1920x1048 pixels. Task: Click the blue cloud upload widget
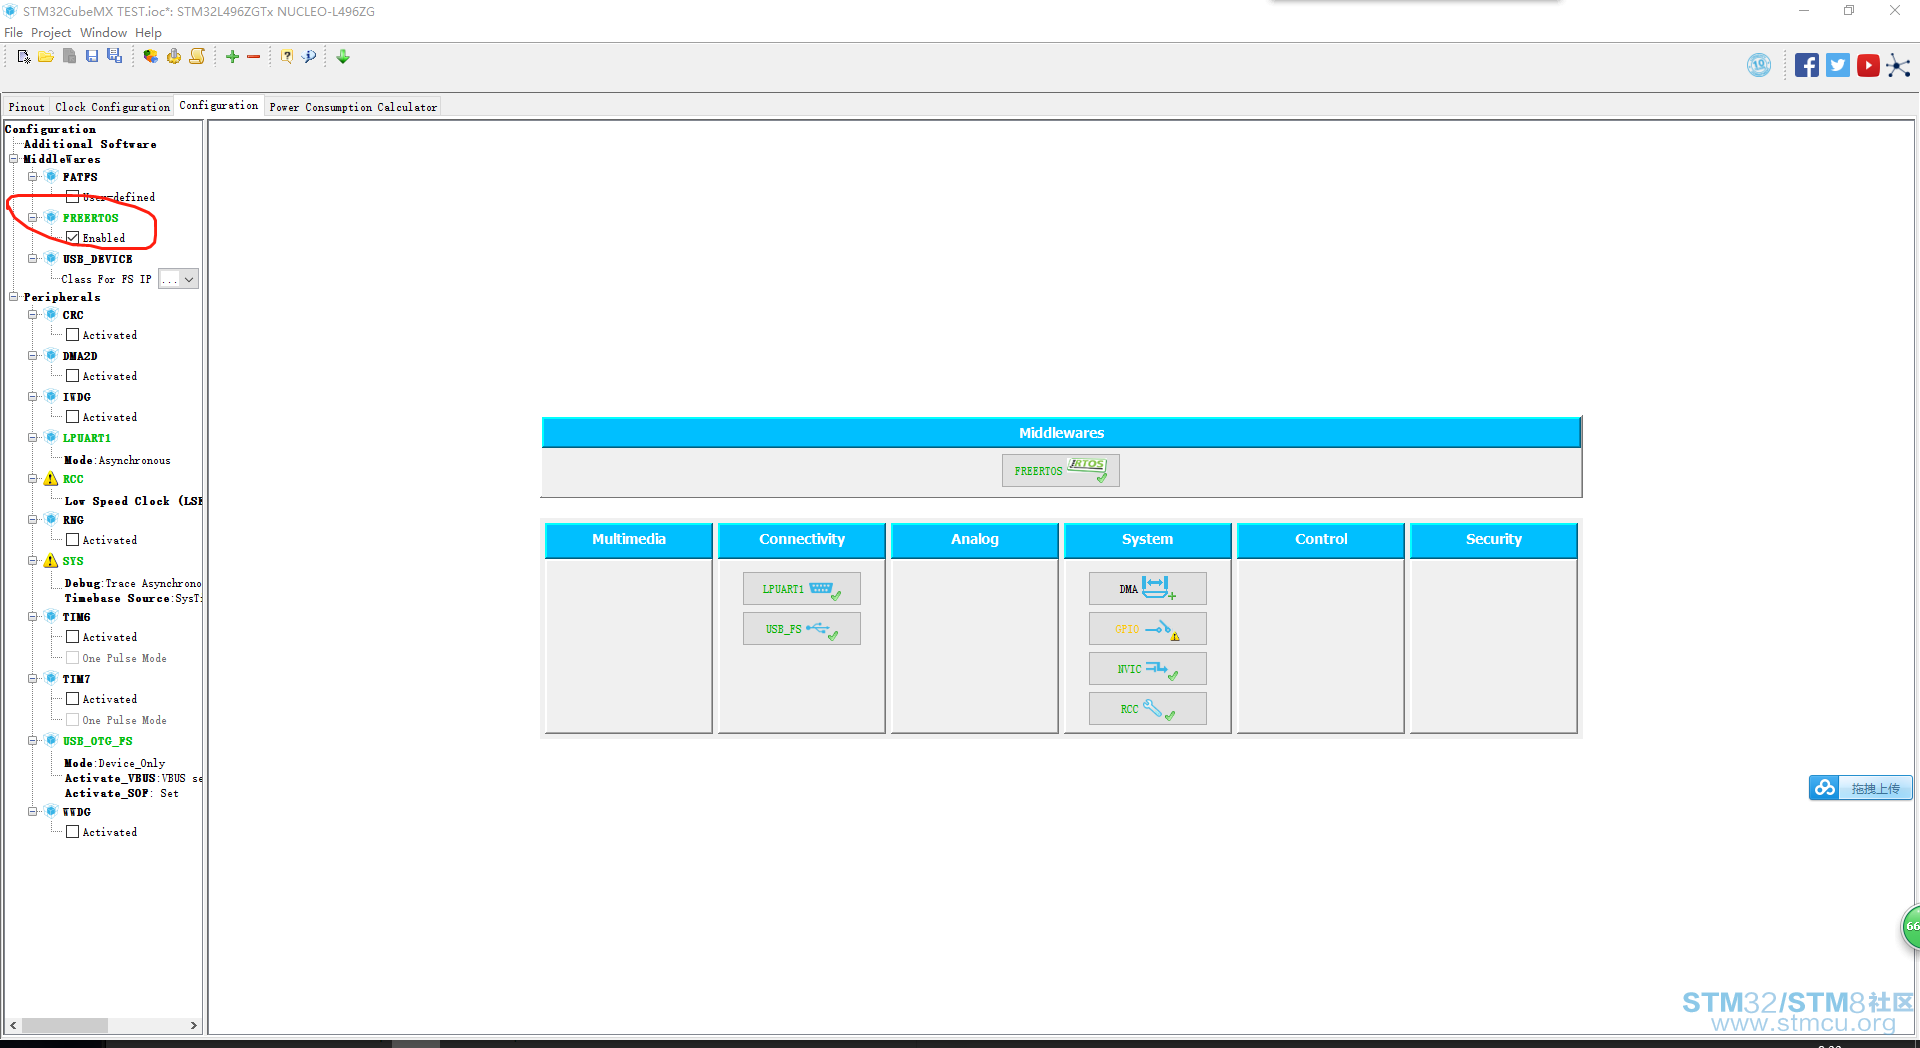point(1861,788)
